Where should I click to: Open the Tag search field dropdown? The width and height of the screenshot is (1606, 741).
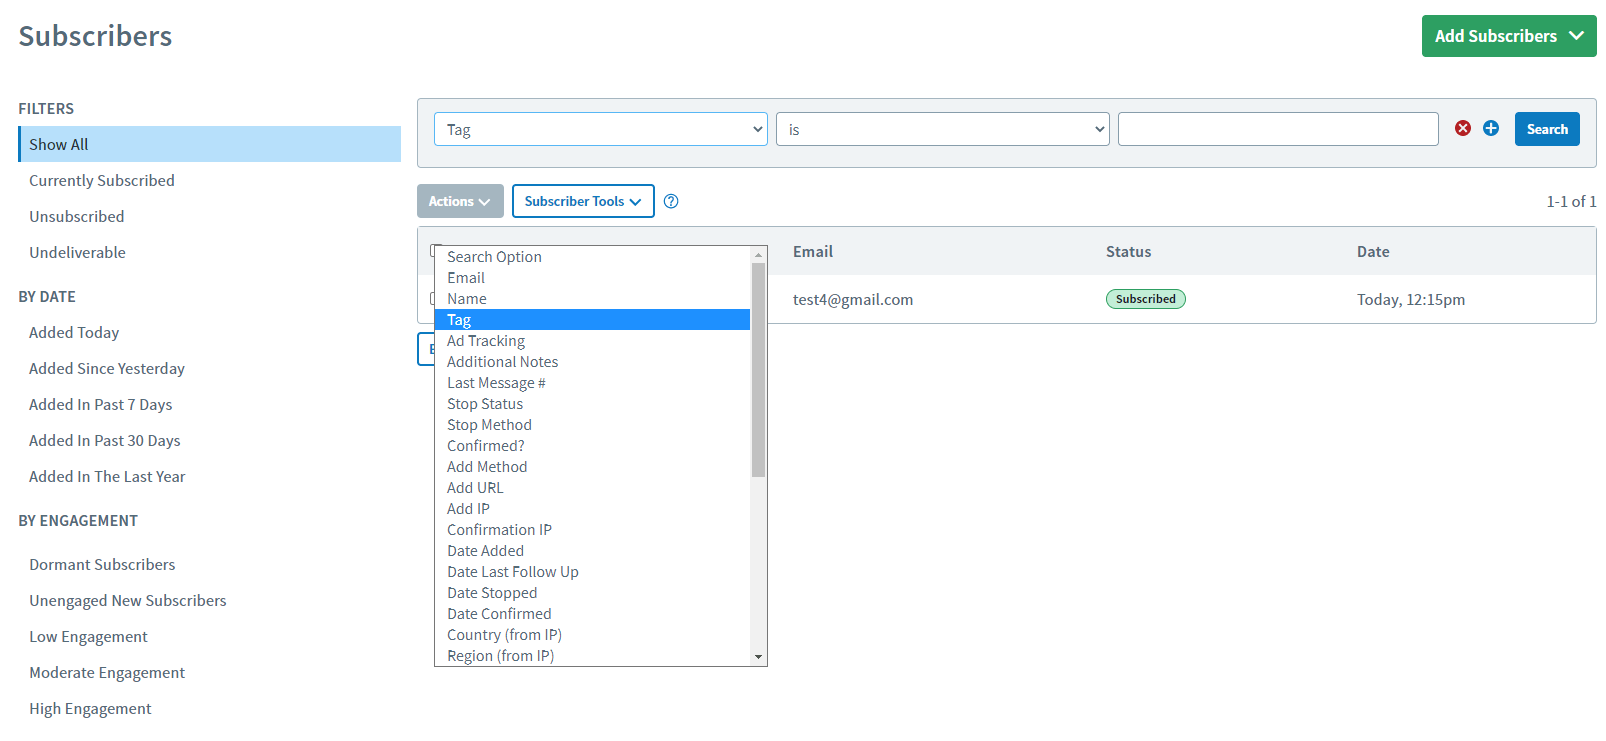[601, 129]
